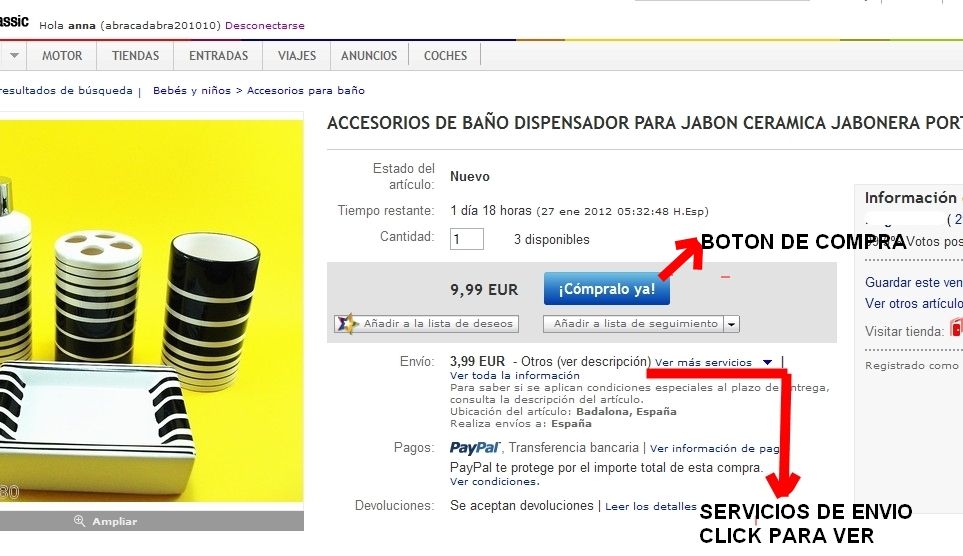The image size is (963, 556).
Task: Click the magnifier icon beside Ampliar
Action: pos(79,520)
